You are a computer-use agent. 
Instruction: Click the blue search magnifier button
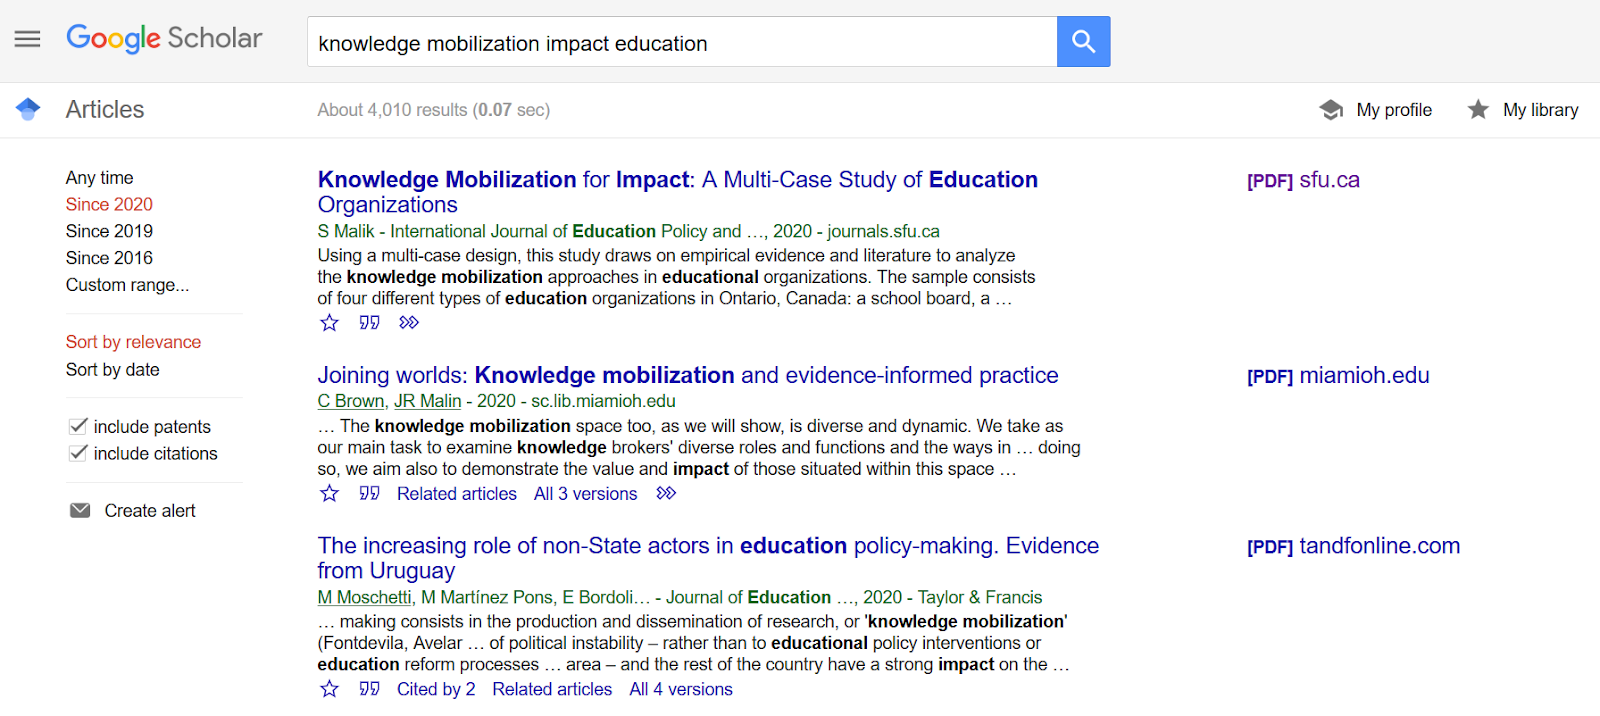[1083, 41]
